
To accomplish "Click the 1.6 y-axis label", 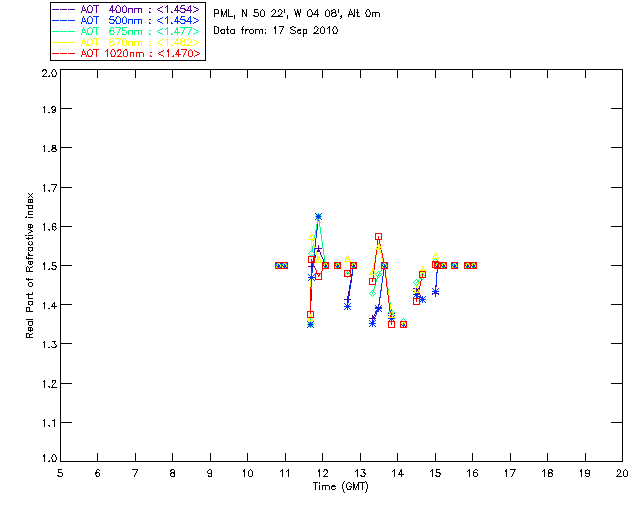I will point(49,227).
